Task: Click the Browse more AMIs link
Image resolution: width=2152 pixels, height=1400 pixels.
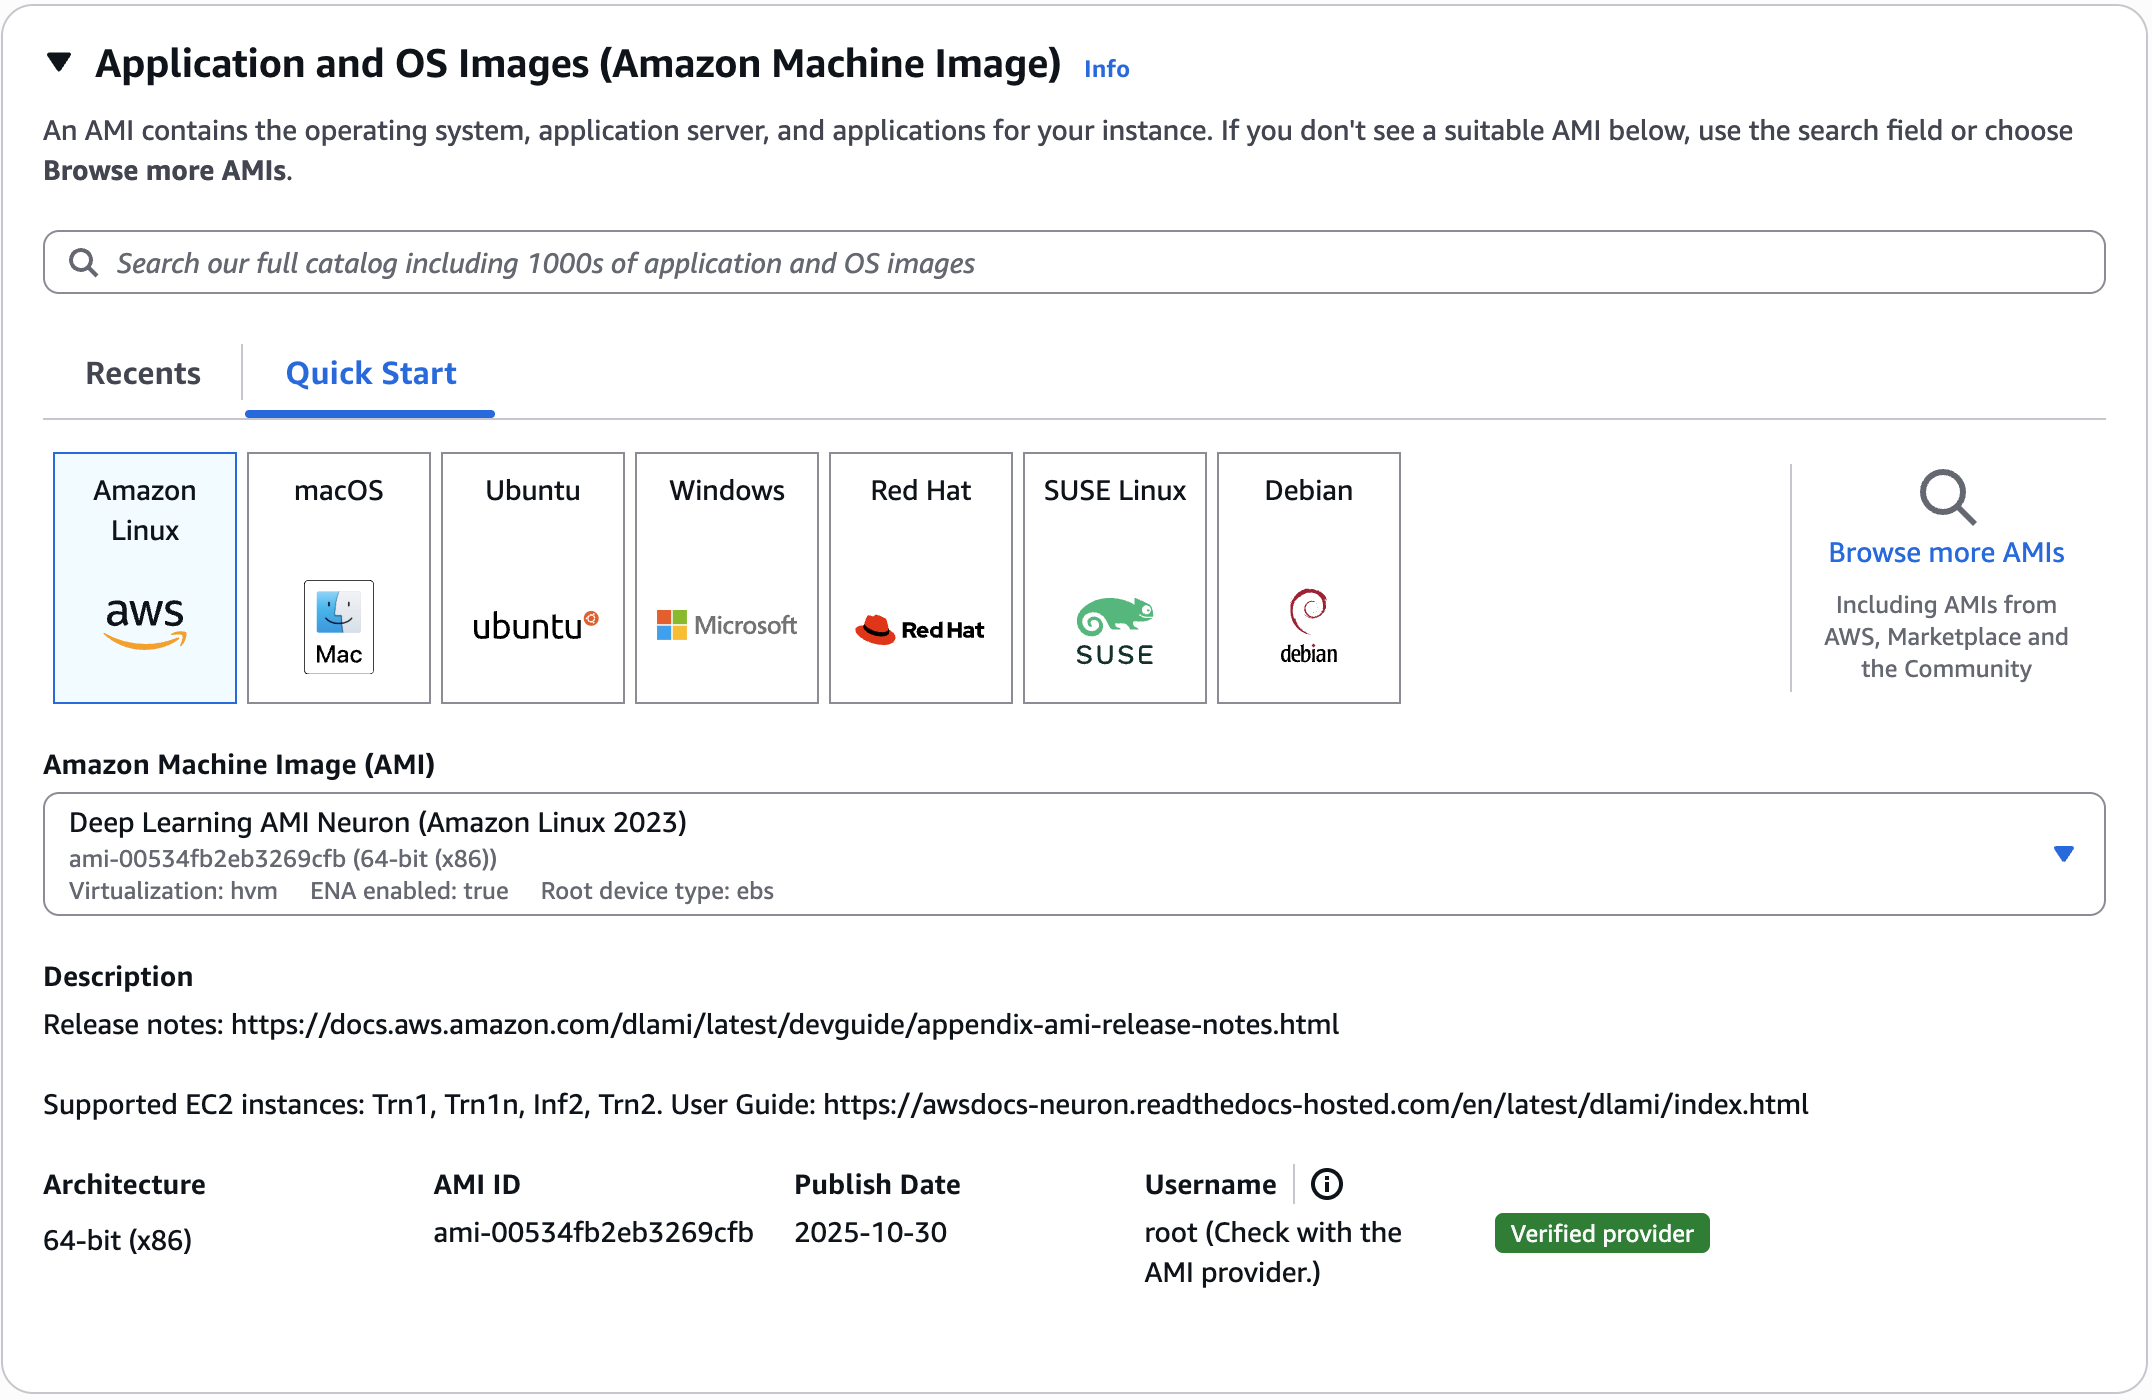Action: (1946, 551)
